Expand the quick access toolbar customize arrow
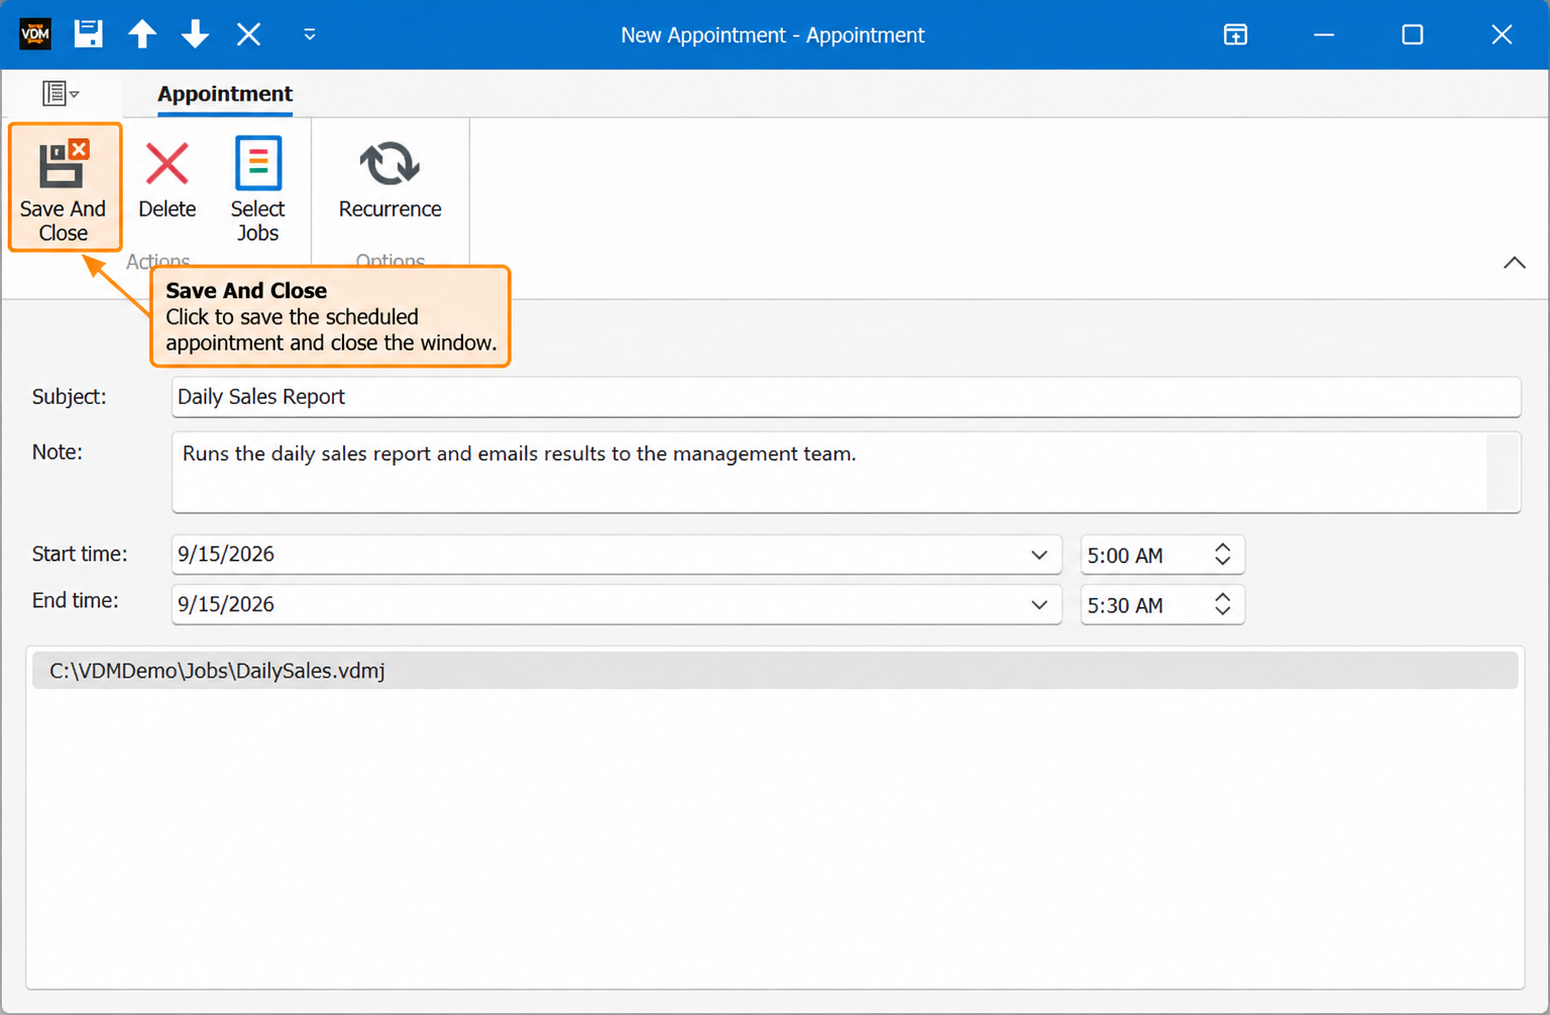 point(310,34)
